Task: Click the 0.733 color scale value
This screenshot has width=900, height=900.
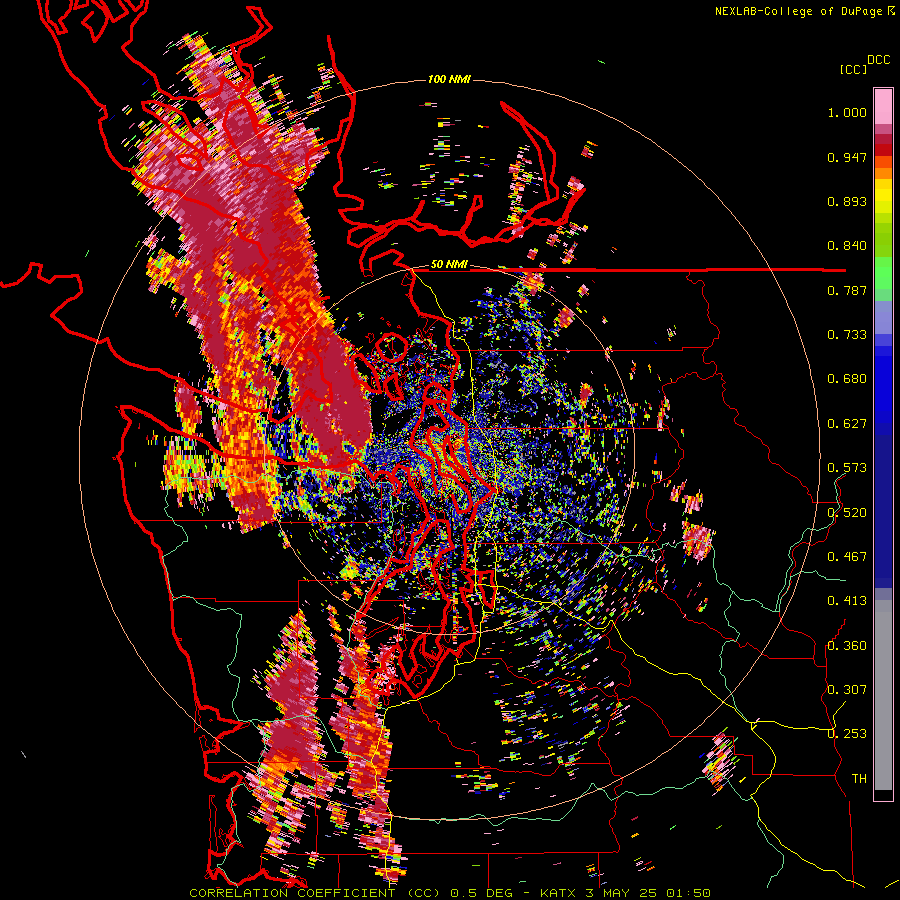Action: coord(847,335)
